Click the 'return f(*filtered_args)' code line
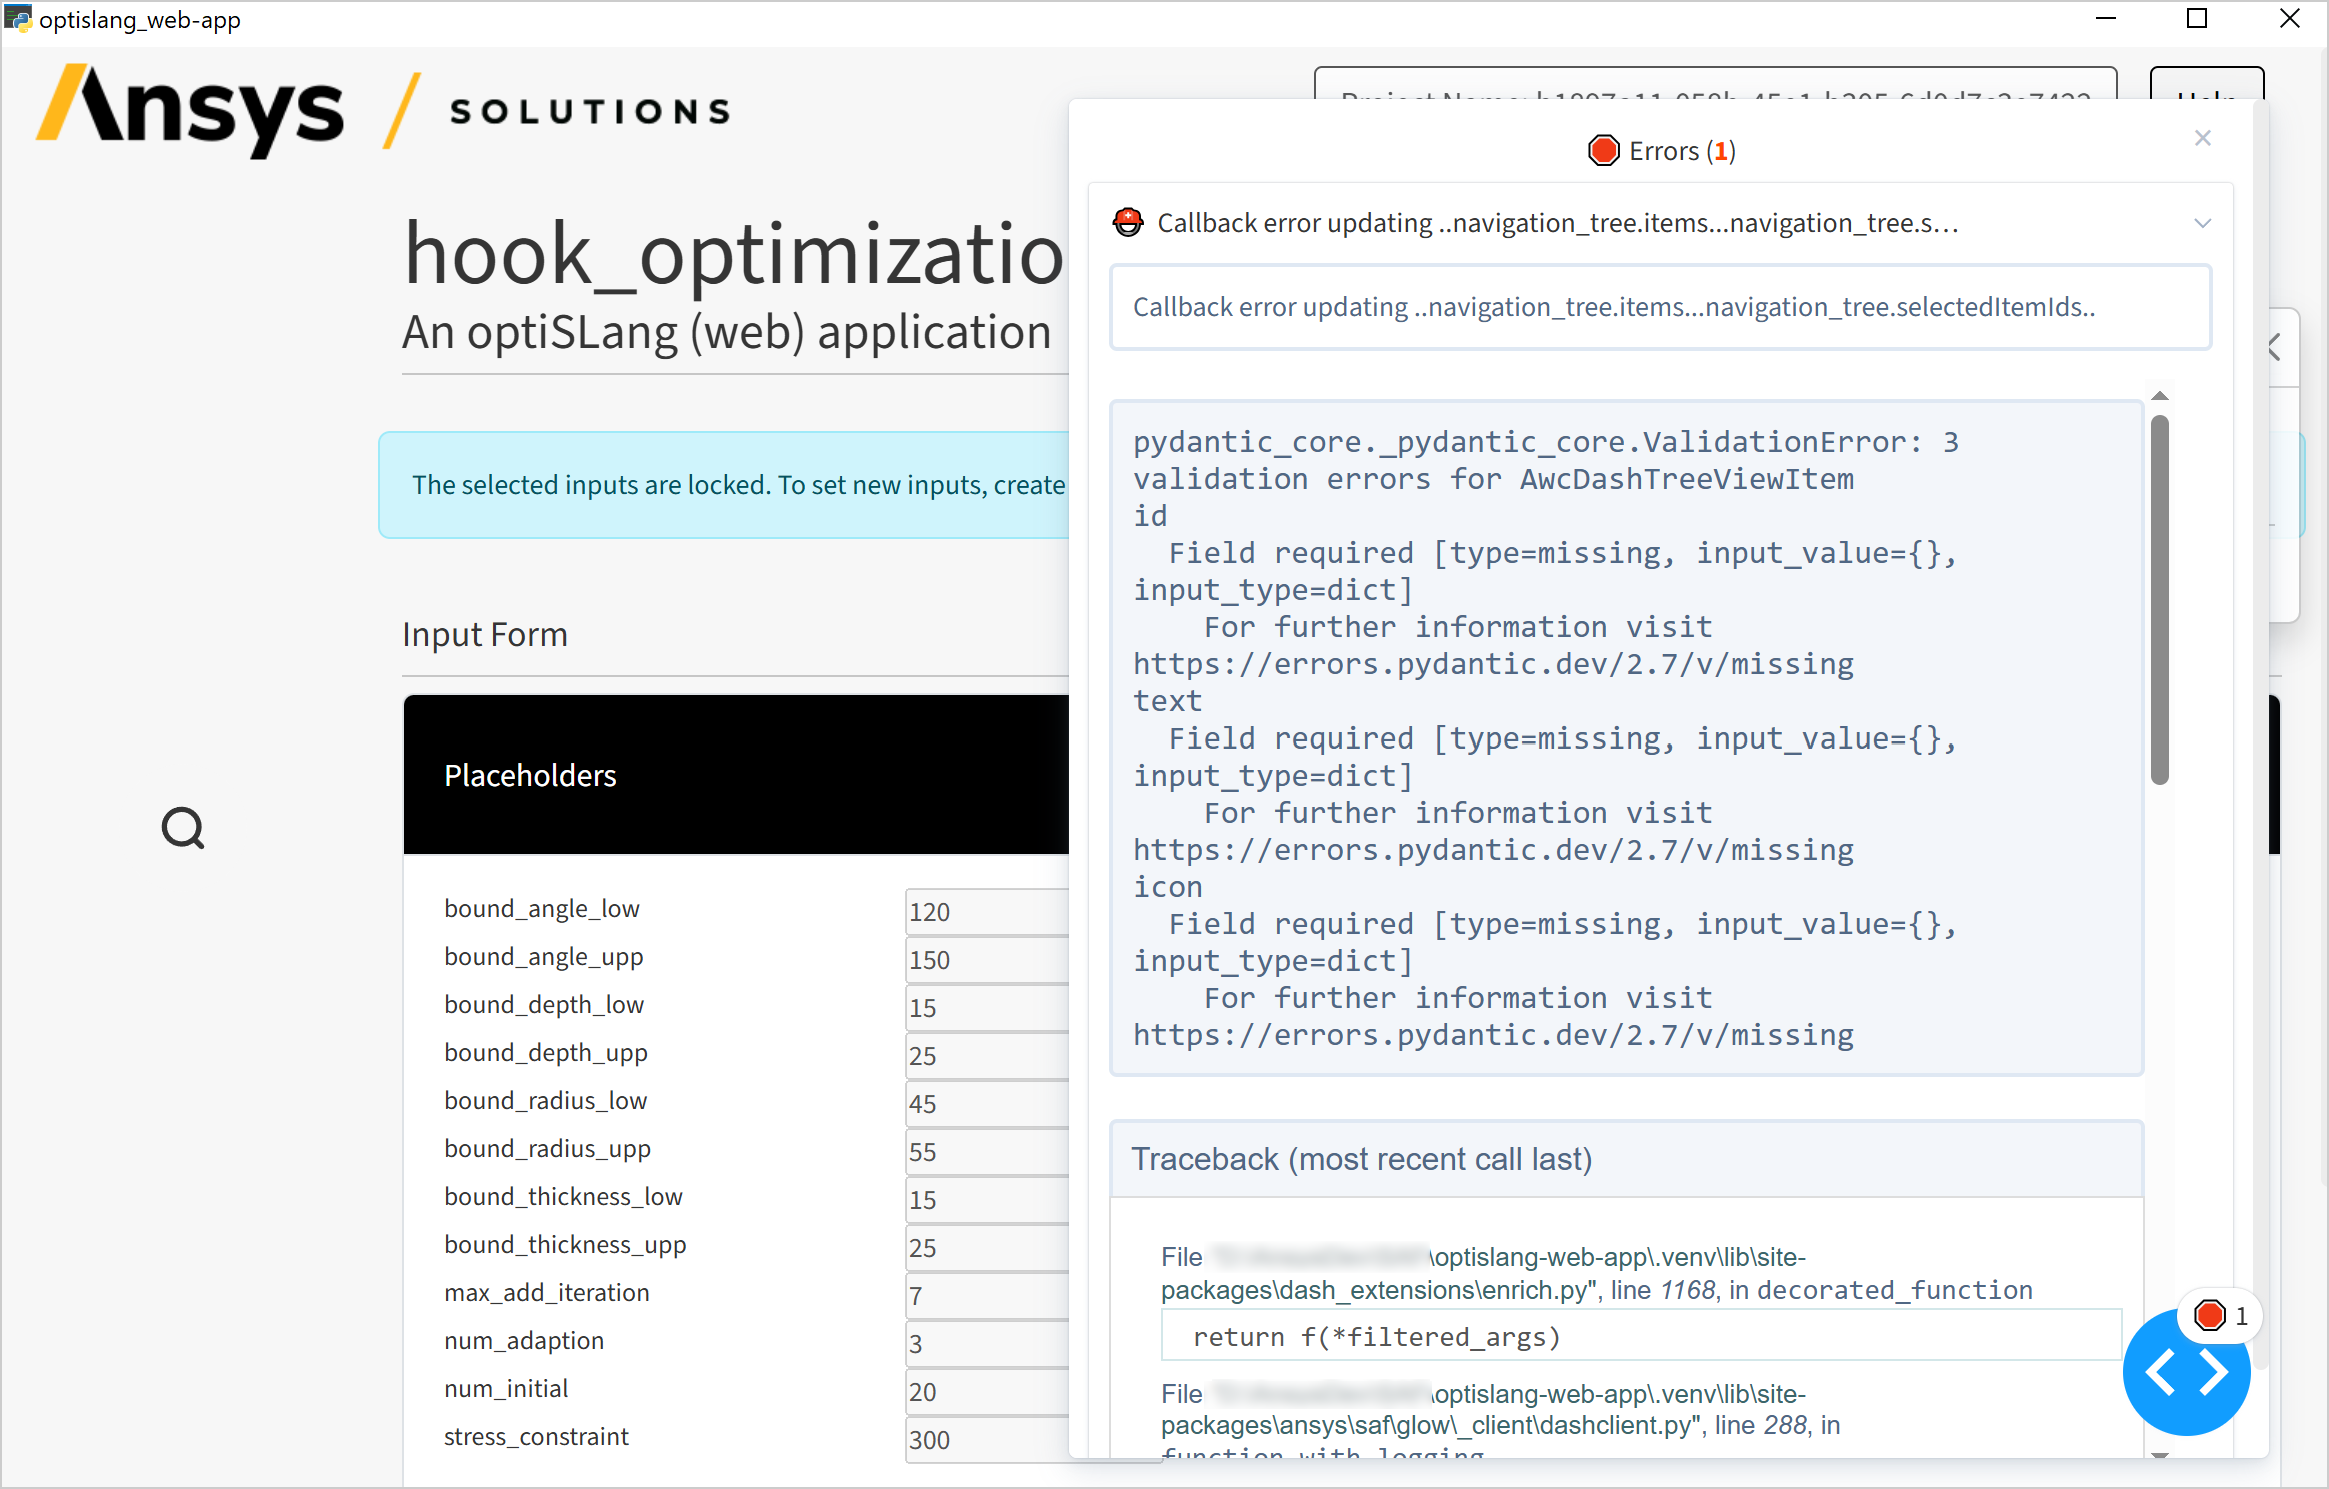Image resolution: width=2329 pixels, height=1489 pixels. (1640, 1336)
